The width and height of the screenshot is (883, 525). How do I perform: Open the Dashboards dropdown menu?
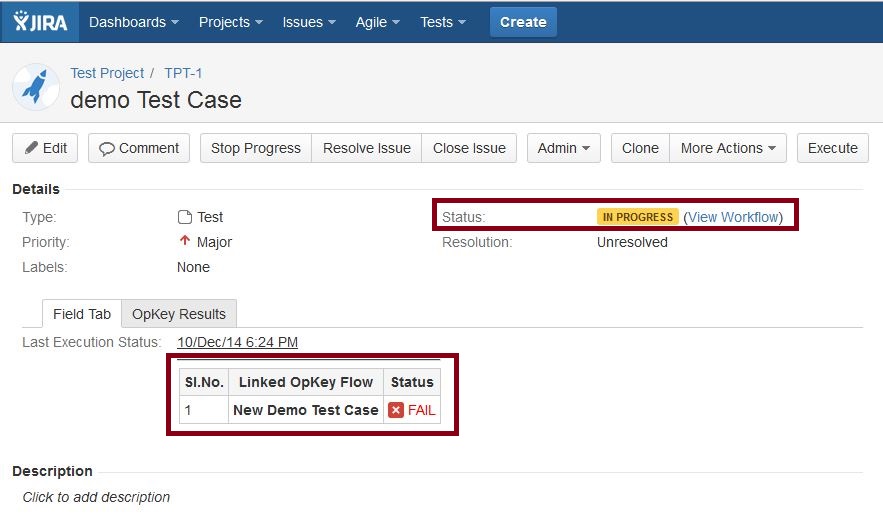(134, 22)
